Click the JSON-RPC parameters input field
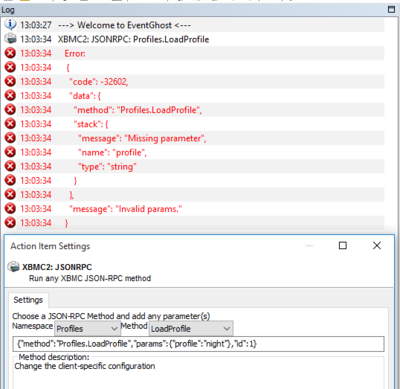Viewport: 400px width, 389px height. (199, 344)
